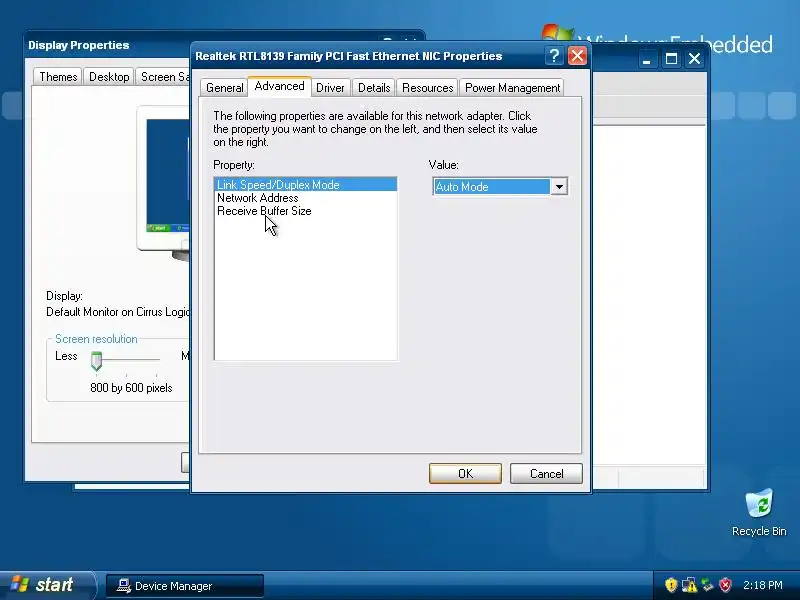Open the Driver tab

(330, 88)
